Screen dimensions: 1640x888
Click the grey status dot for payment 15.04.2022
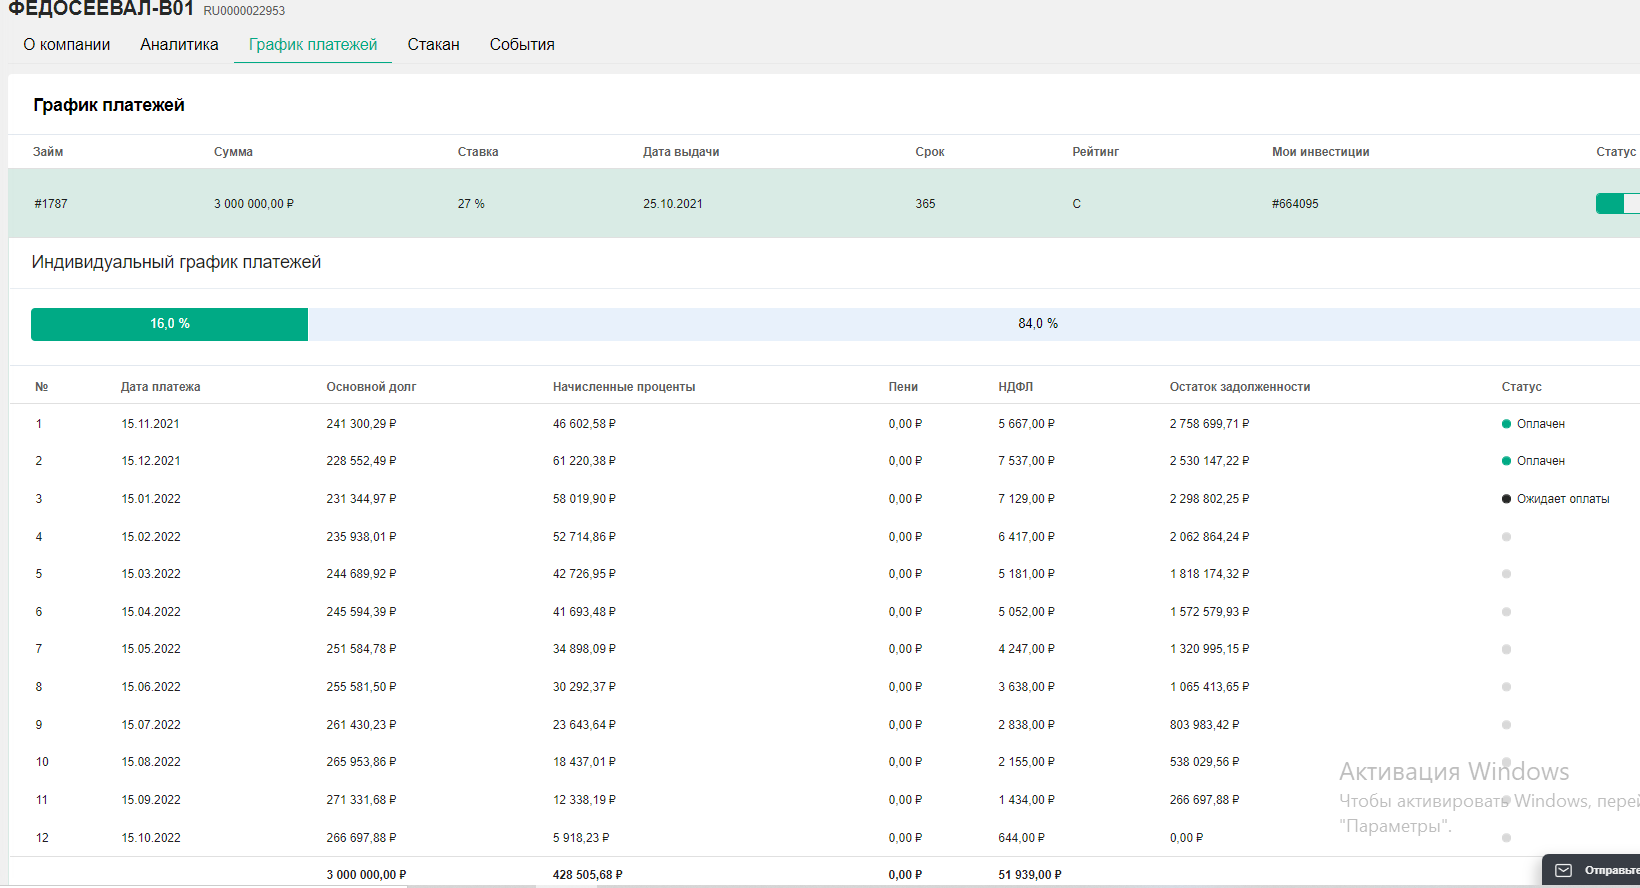1506,612
